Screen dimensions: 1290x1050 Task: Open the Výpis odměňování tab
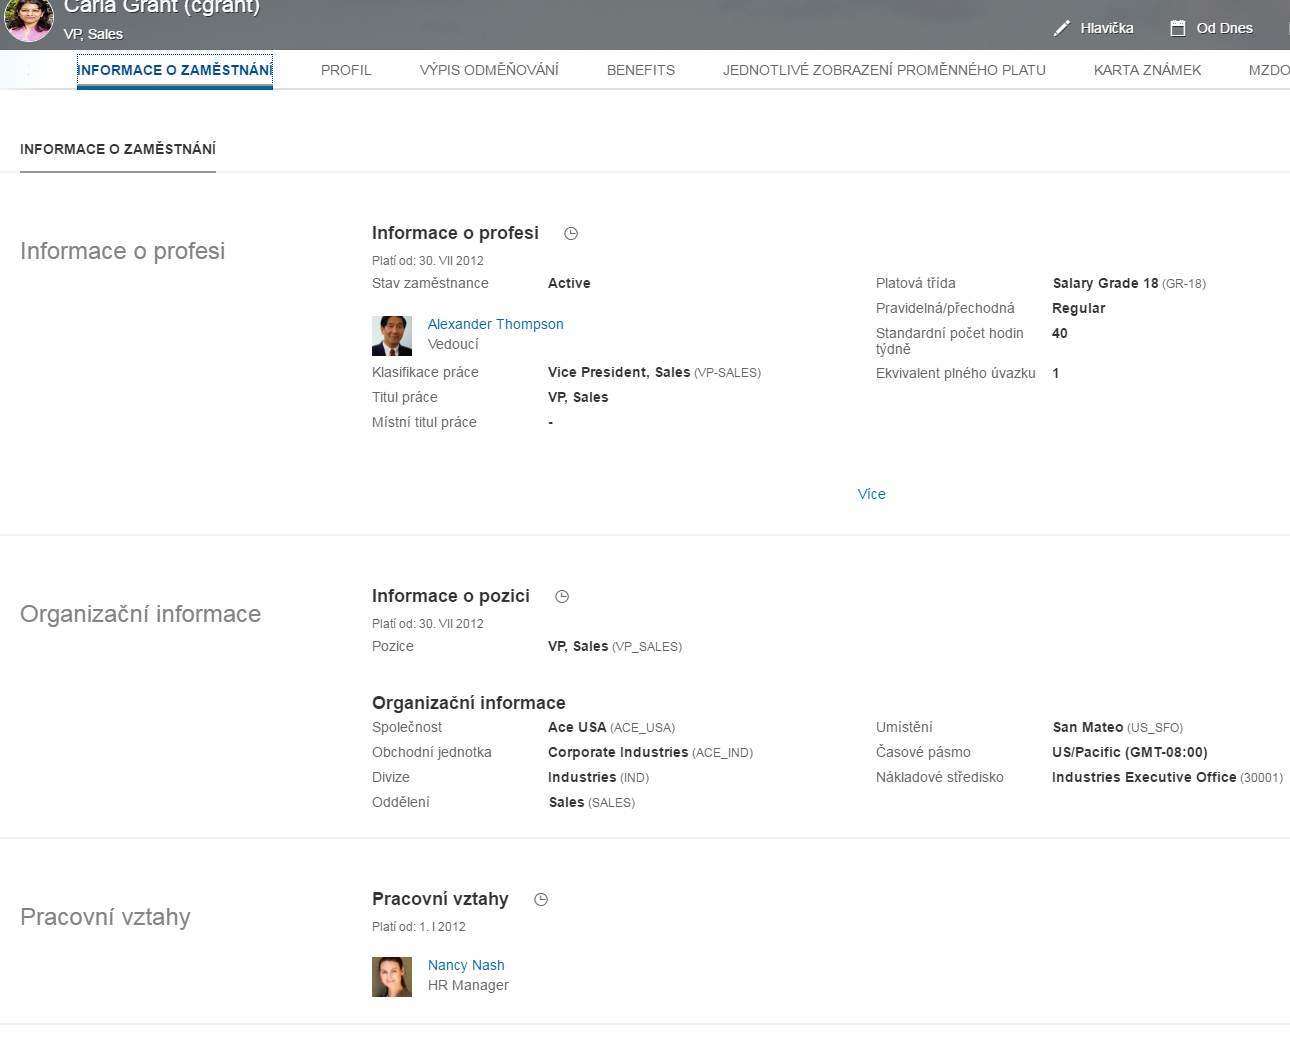tap(489, 70)
